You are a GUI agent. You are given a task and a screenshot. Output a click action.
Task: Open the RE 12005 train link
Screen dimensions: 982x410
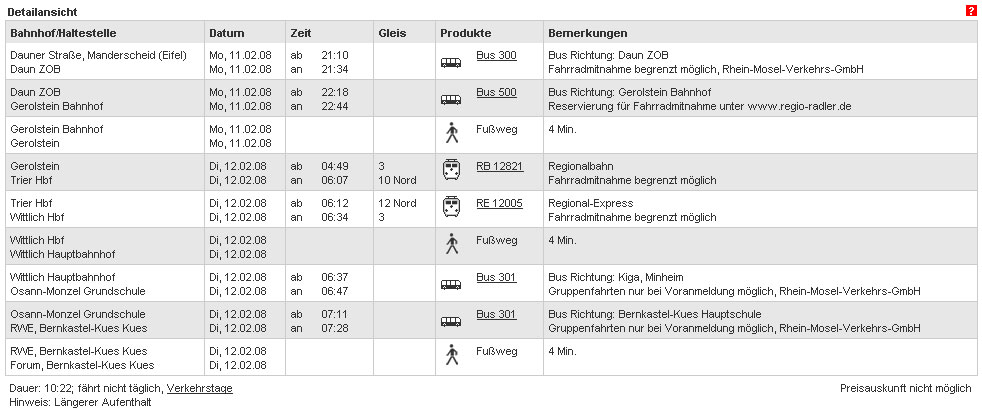point(499,203)
